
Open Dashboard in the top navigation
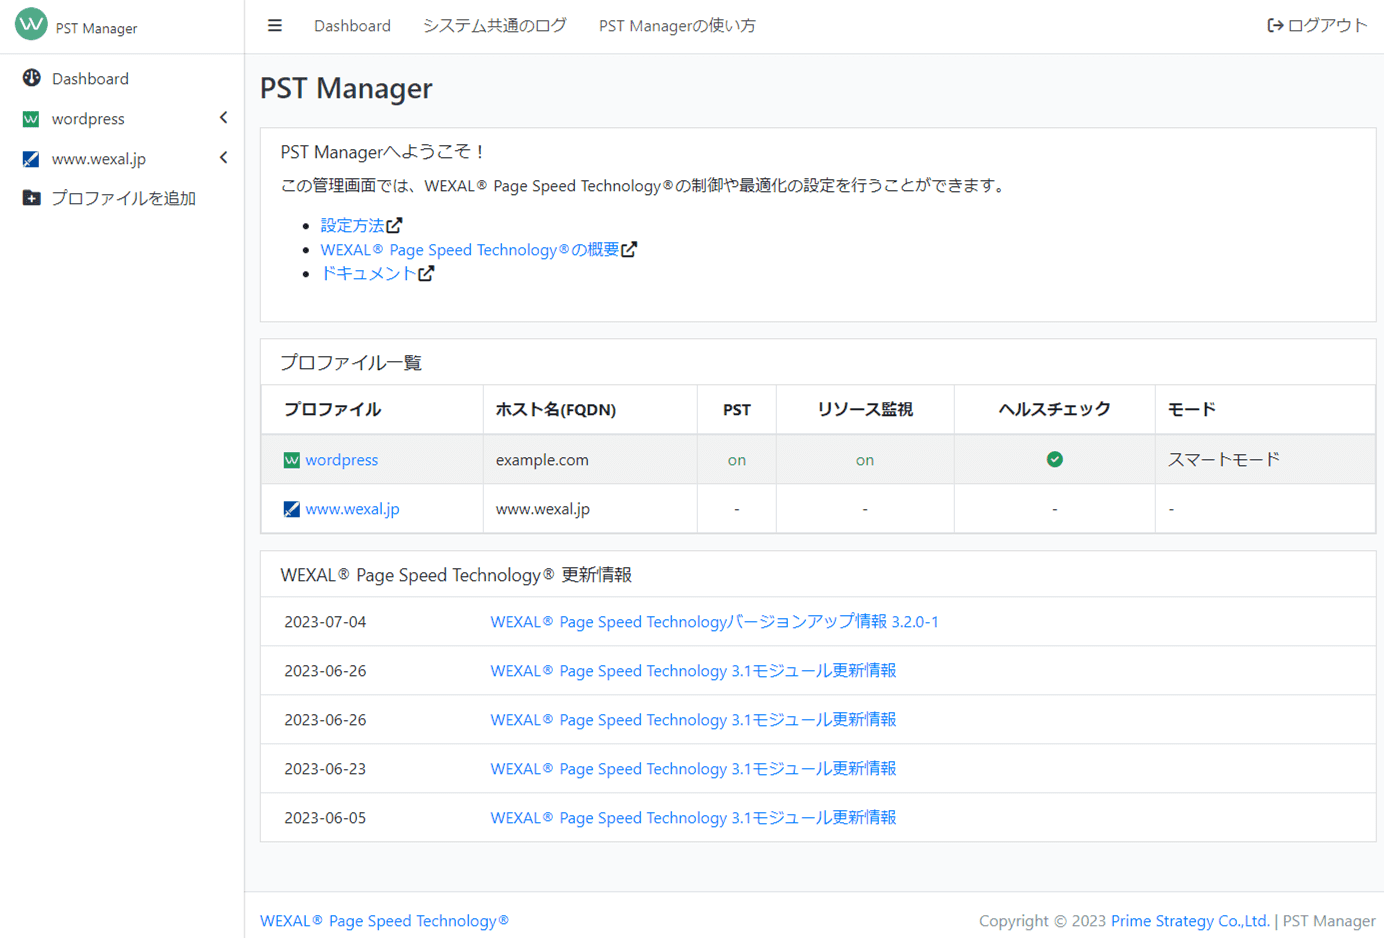click(x=352, y=26)
